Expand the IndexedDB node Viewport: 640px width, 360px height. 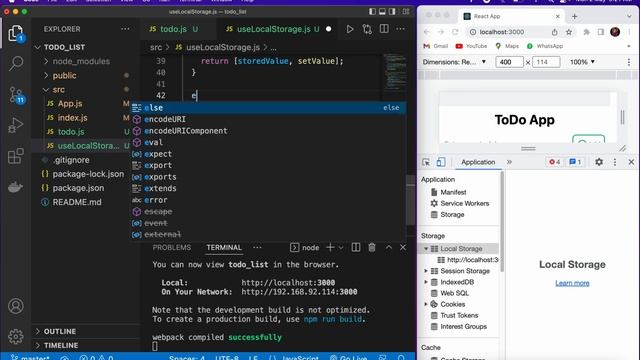tap(426, 282)
